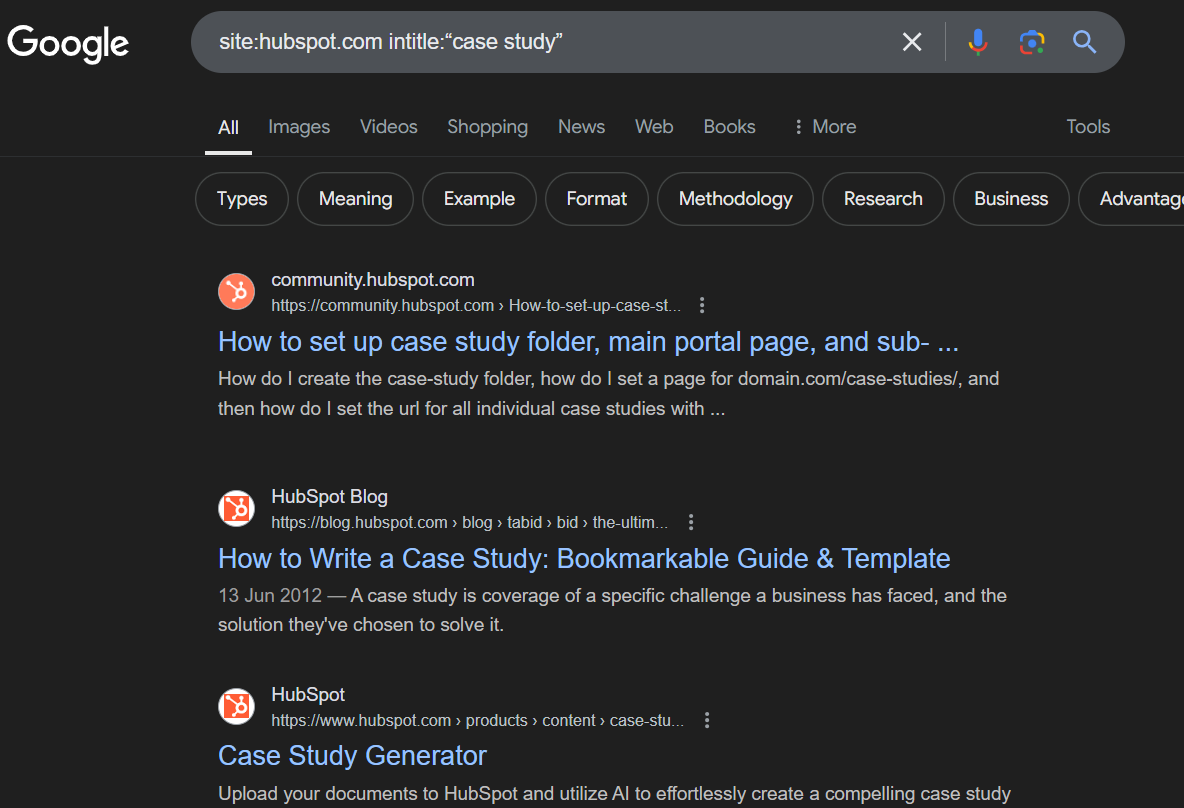The image size is (1184, 808).
Task: Open three-dot menu for Case Study Generator result
Action: 707,720
